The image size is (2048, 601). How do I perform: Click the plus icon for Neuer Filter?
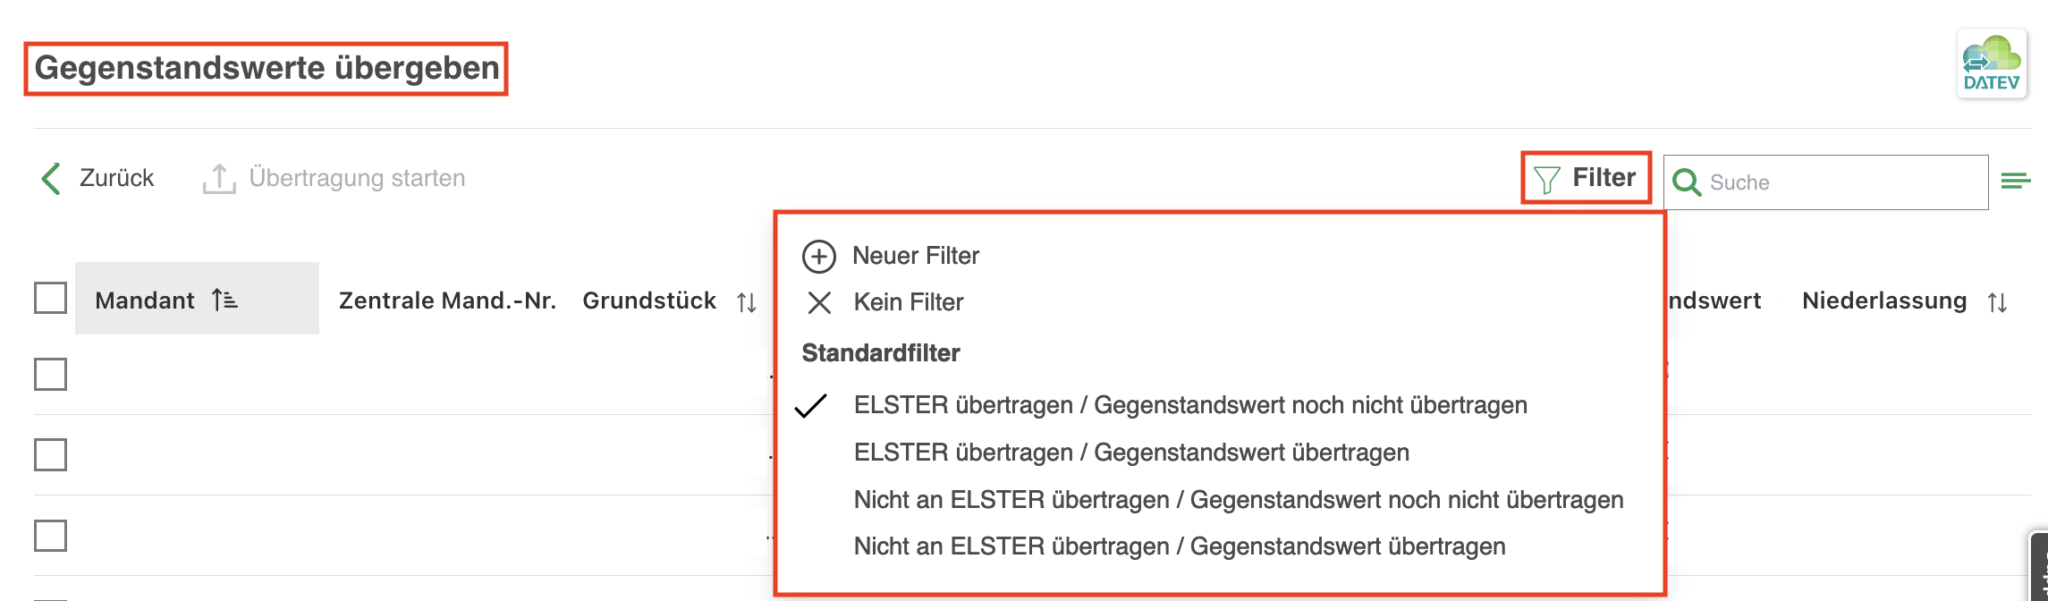pyautogui.click(x=819, y=256)
